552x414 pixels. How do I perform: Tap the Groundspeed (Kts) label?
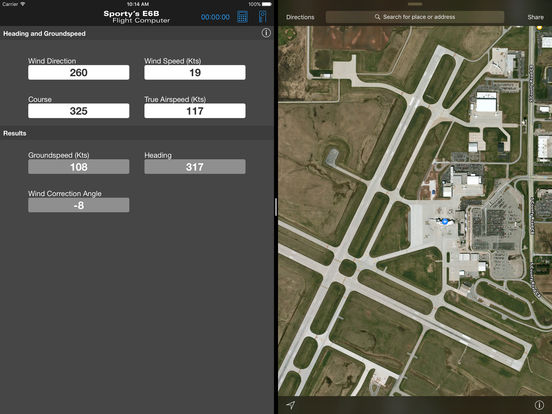(59, 155)
